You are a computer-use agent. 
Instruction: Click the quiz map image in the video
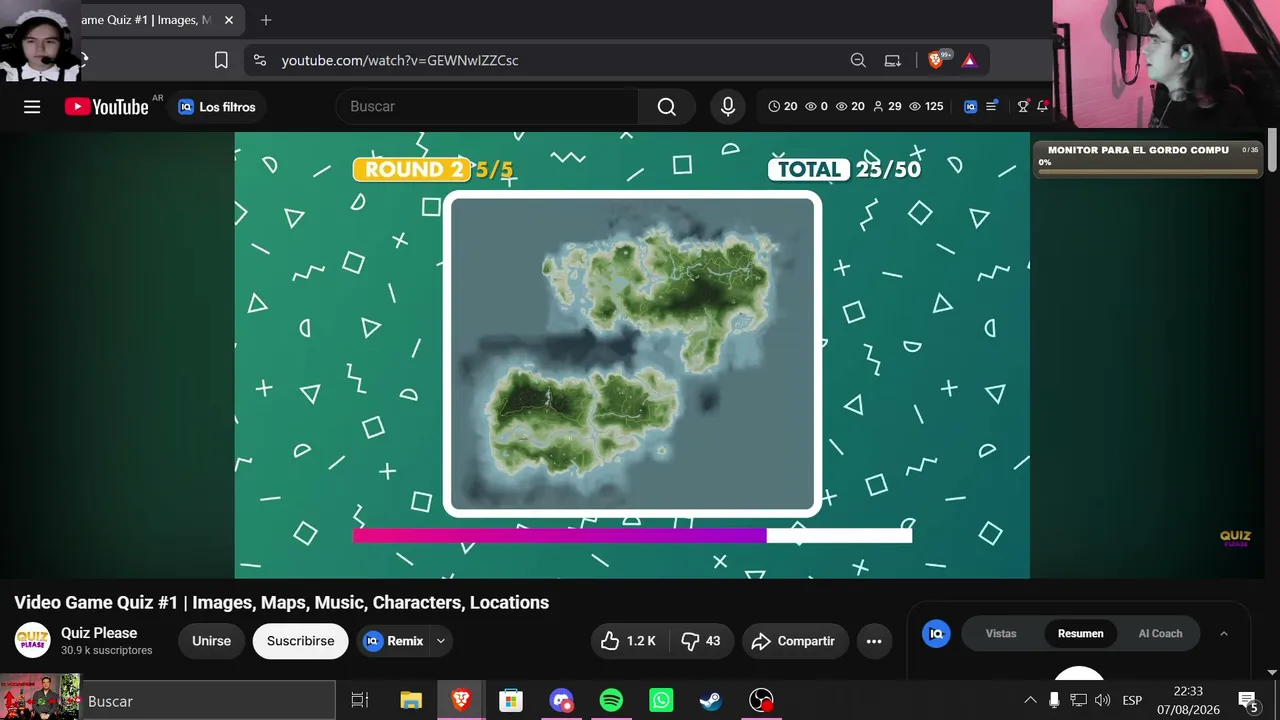[633, 354]
